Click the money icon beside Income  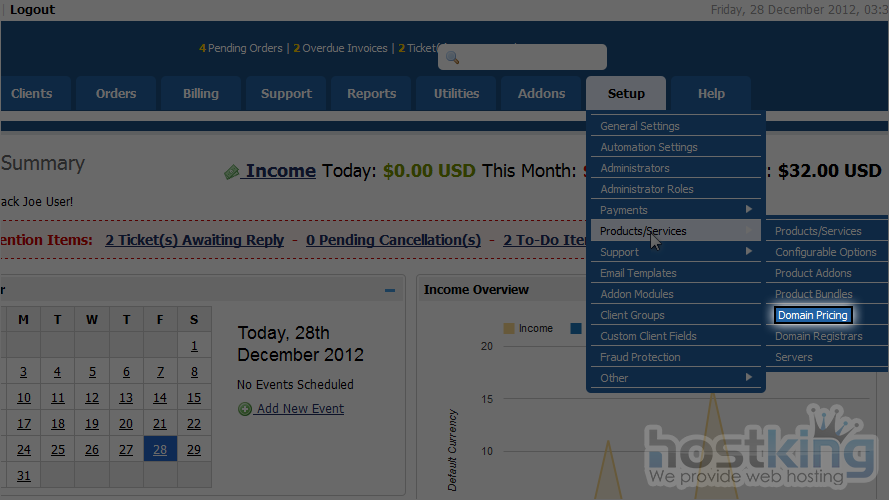(x=232, y=172)
